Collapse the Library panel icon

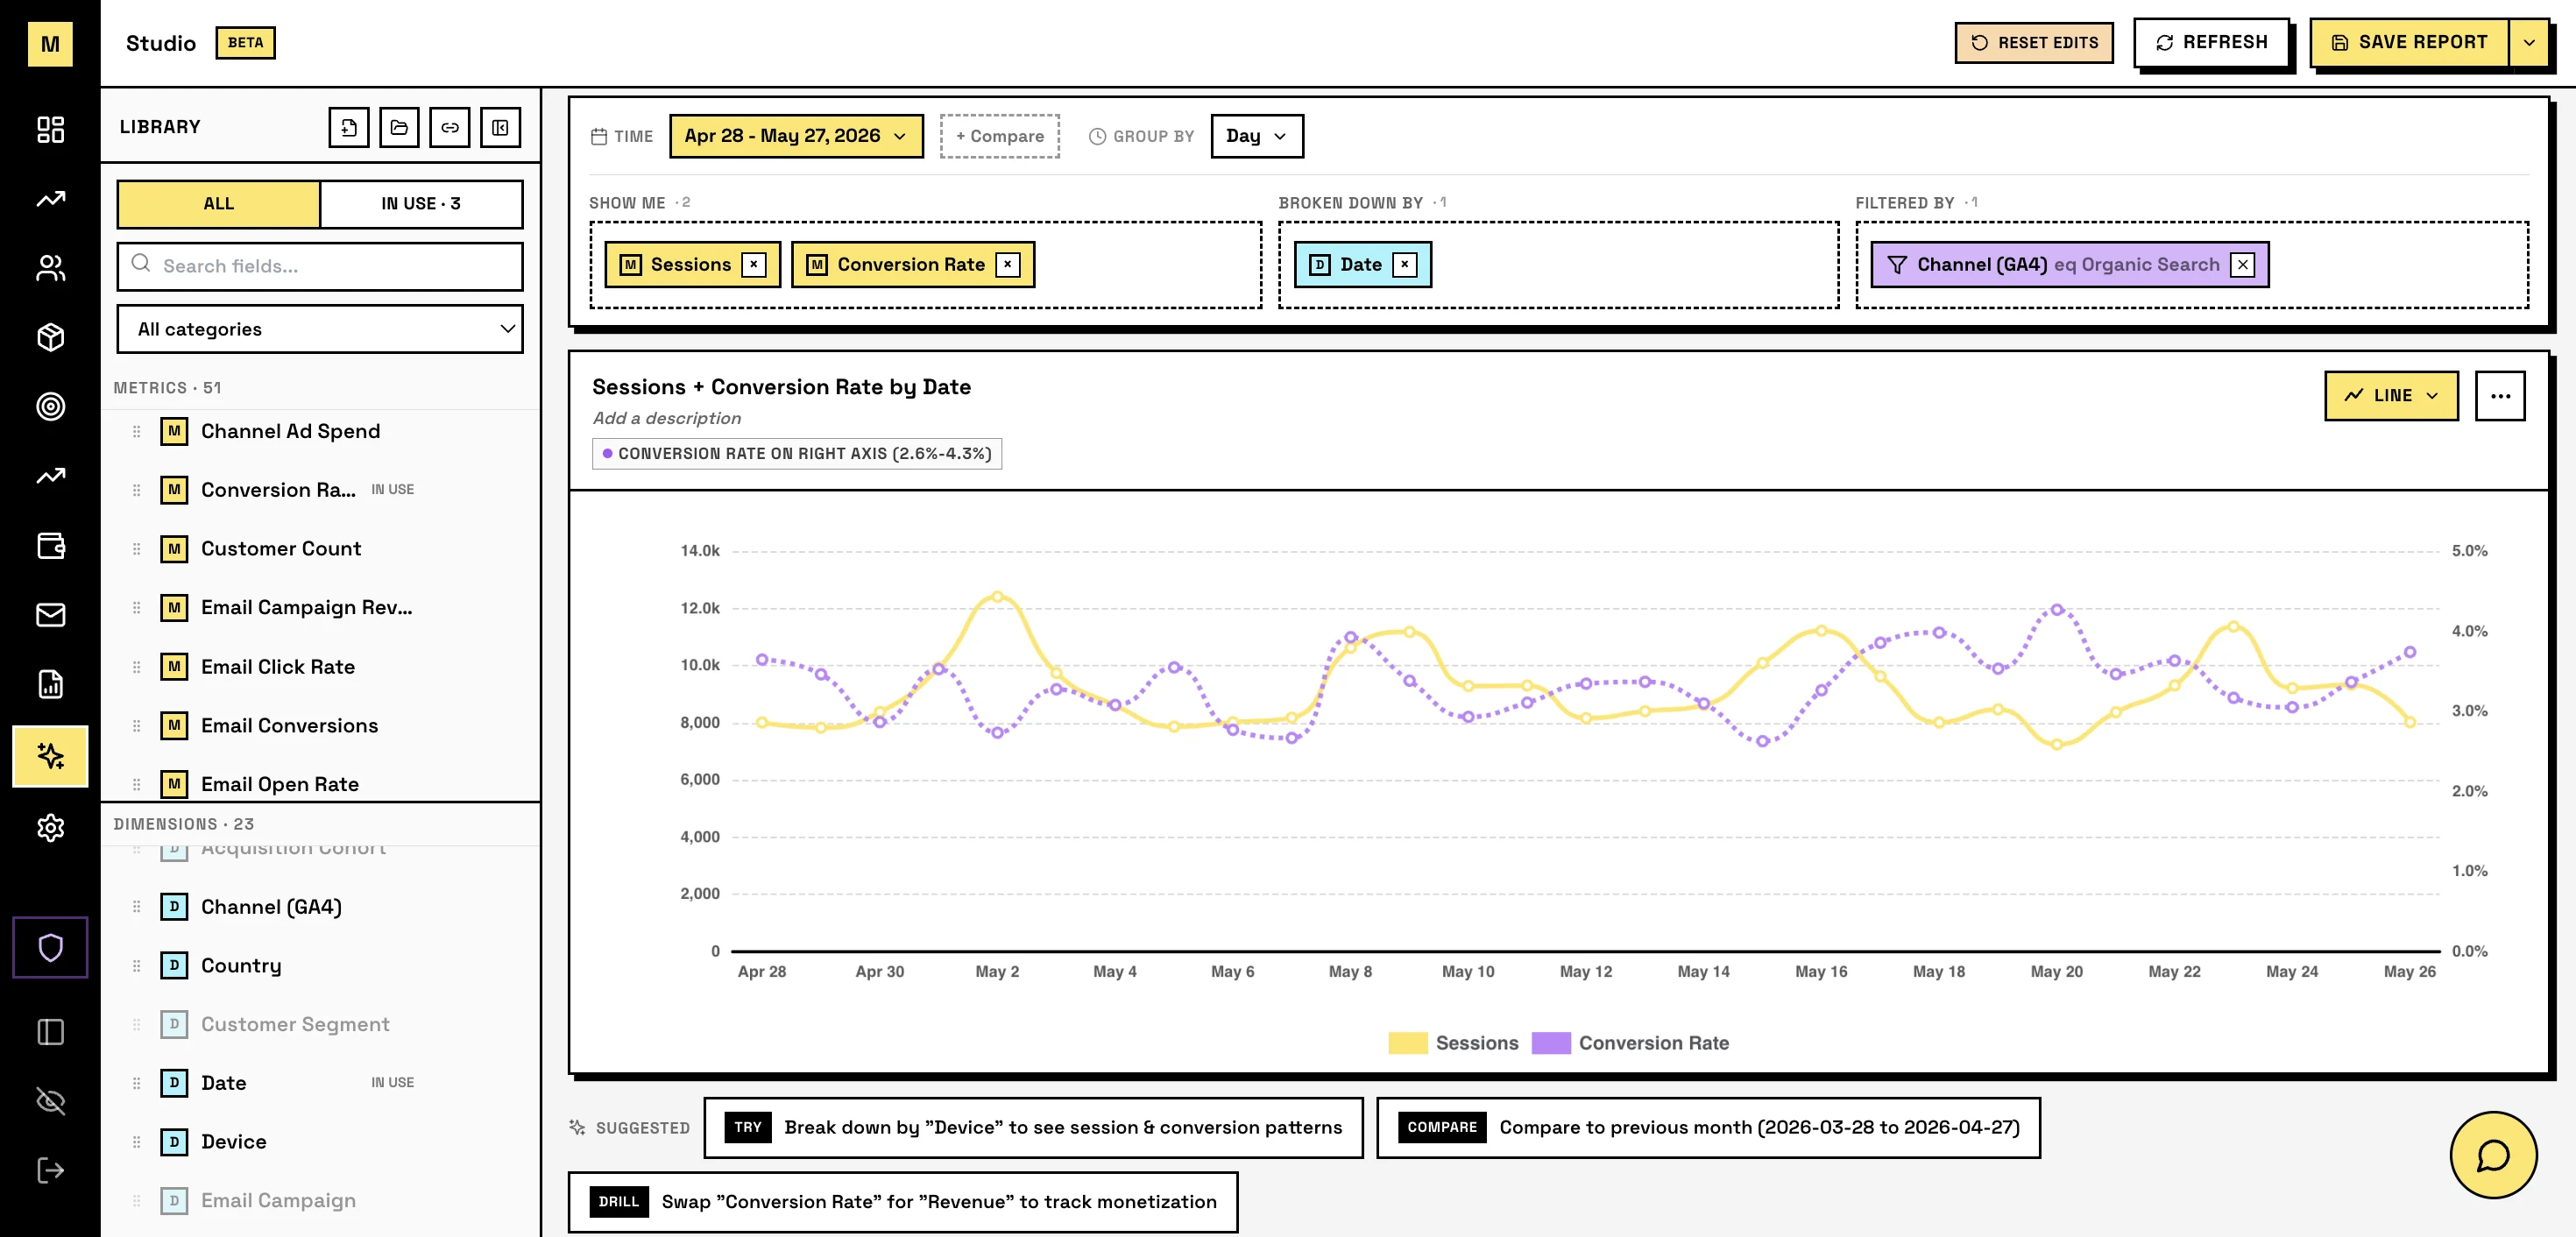click(500, 127)
